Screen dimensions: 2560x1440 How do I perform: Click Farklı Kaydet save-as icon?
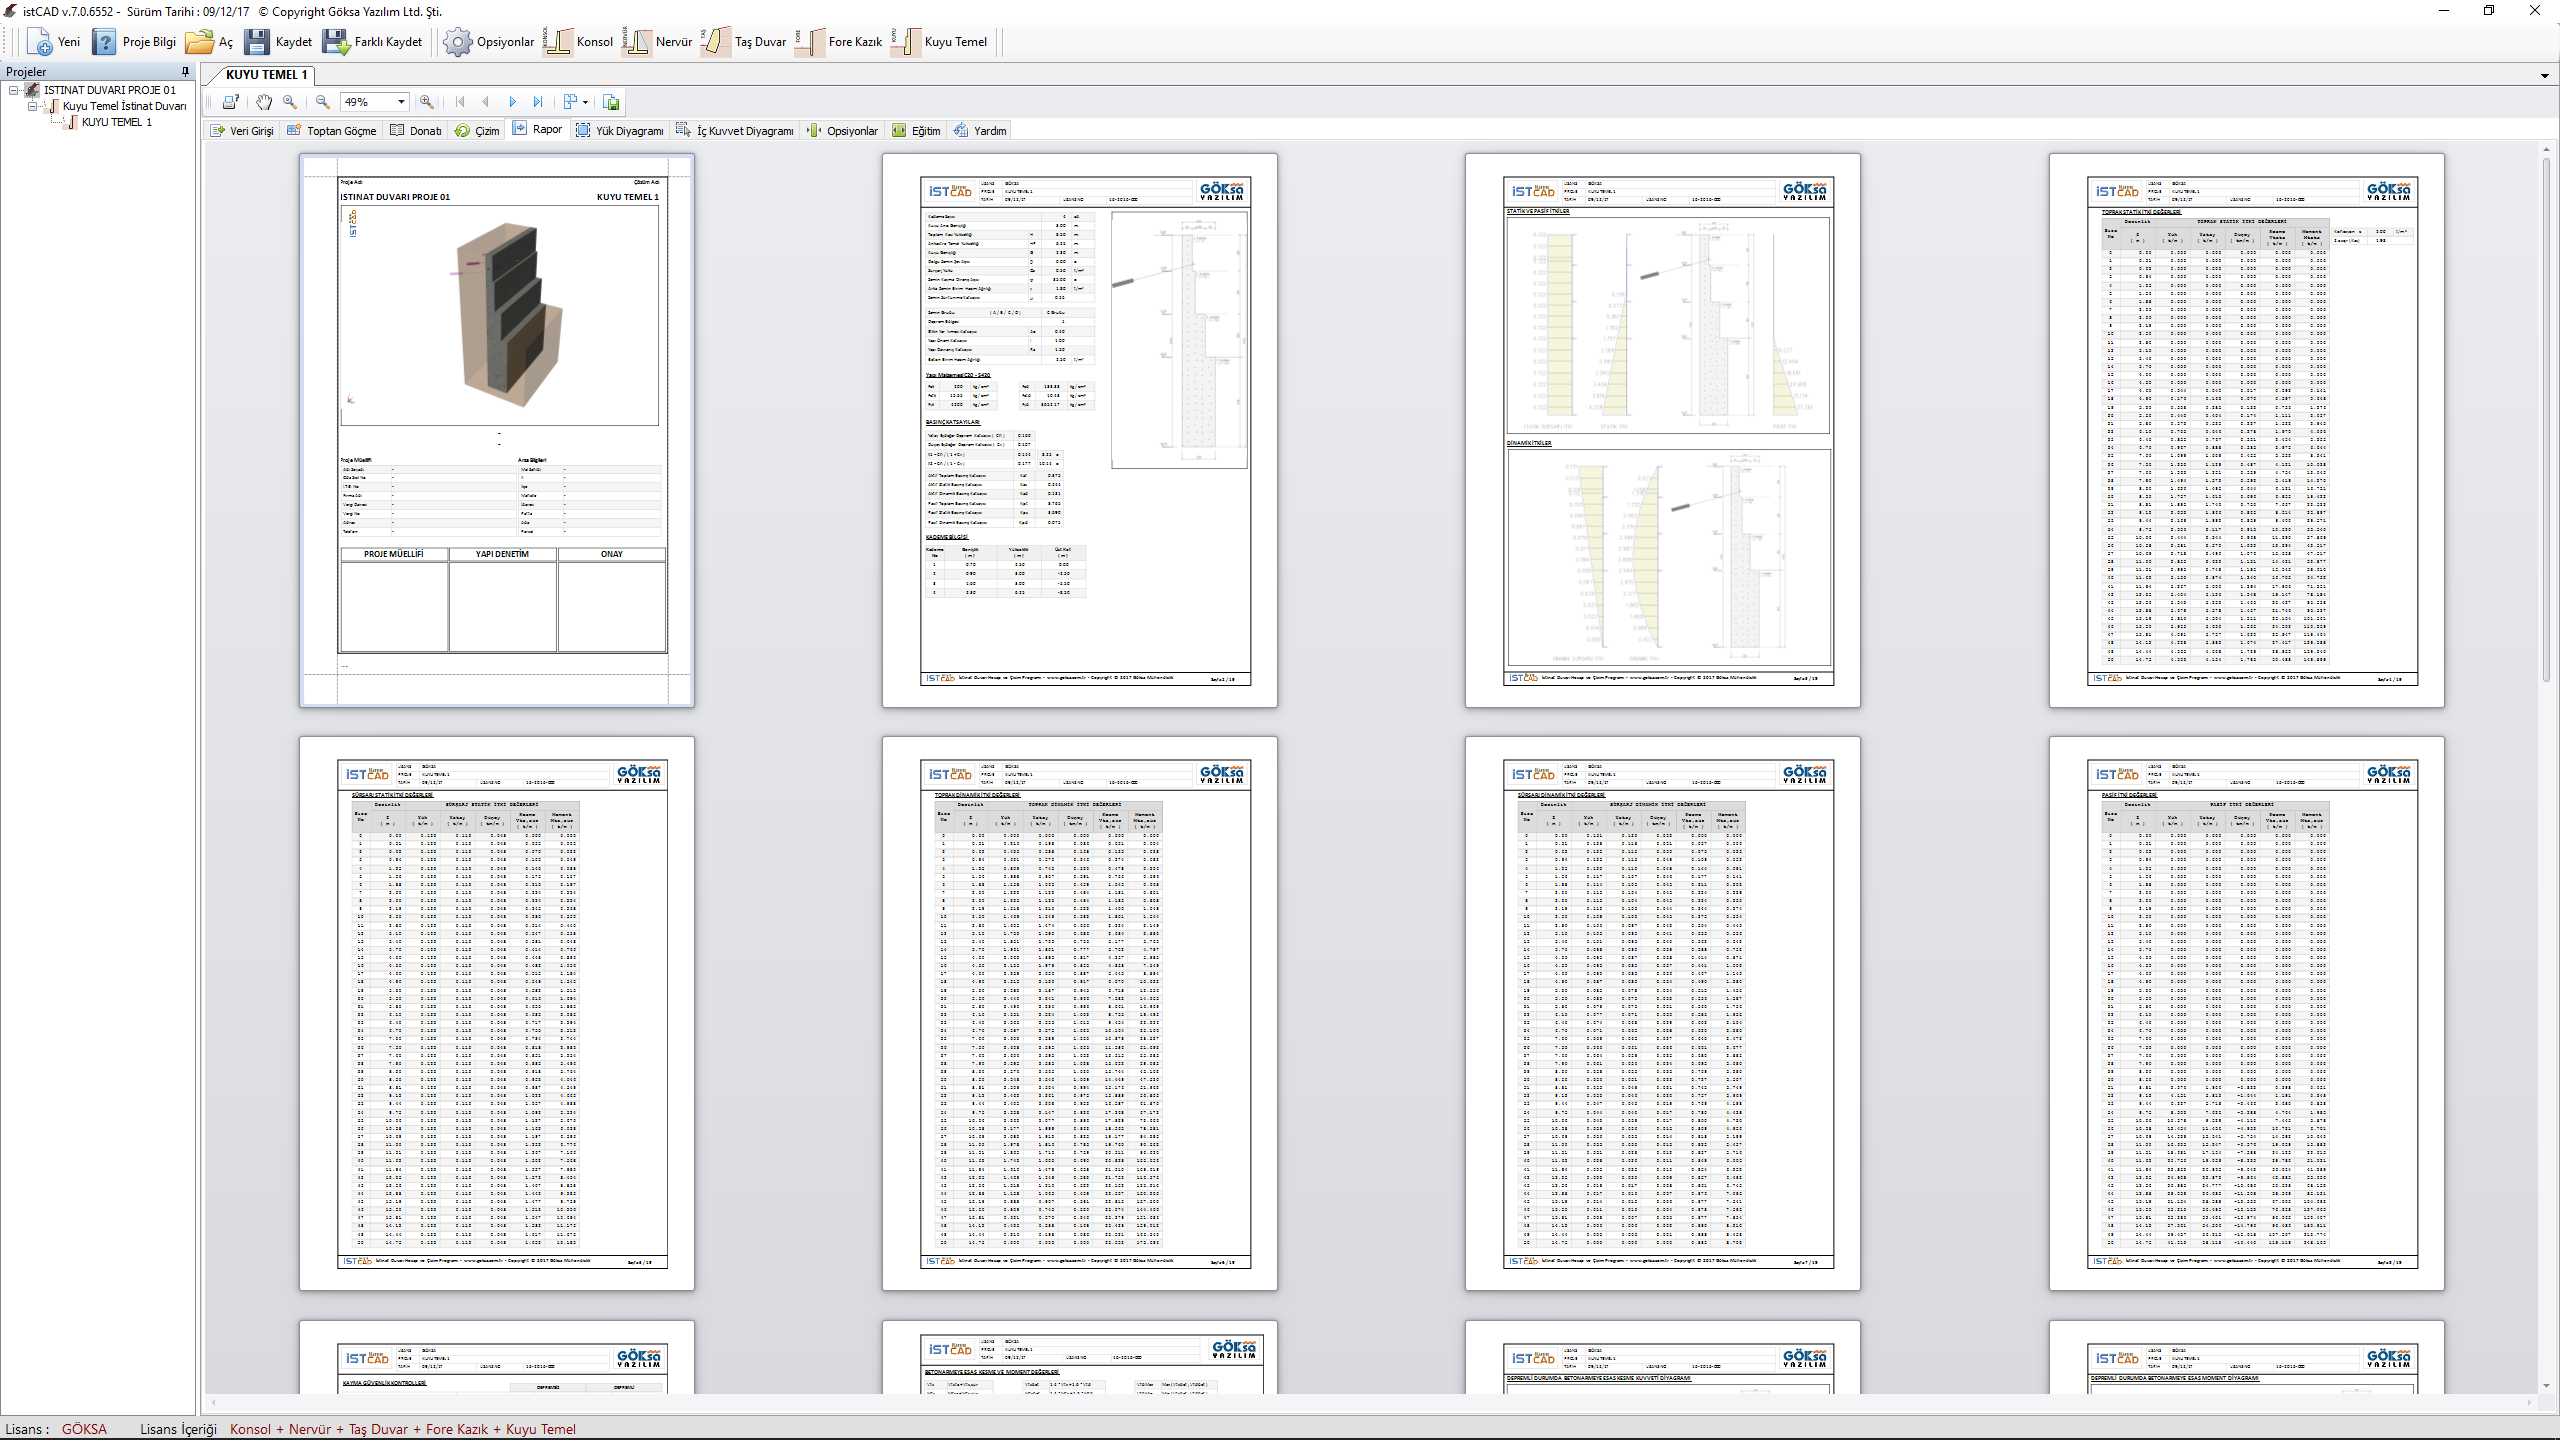point(336,42)
